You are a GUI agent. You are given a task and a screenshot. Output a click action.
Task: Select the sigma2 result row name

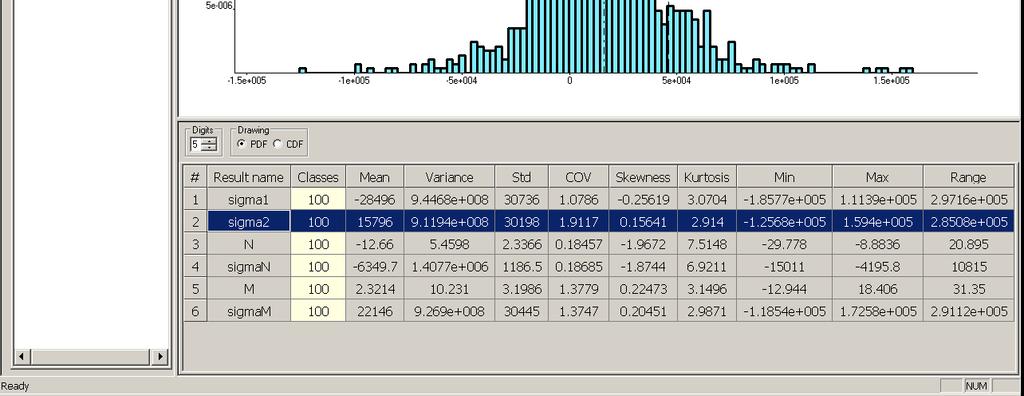click(x=249, y=222)
